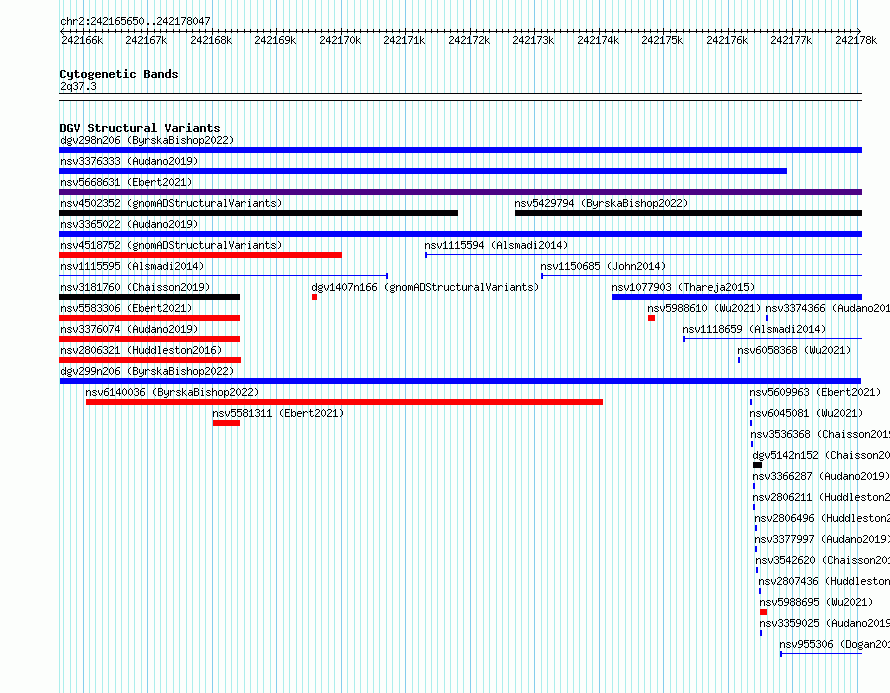Select the nsv1115594 (Alsmadi2014) label
Image resolution: width=890 pixels, height=693 pixels.
pyautogui.click(x=496, y=245)
